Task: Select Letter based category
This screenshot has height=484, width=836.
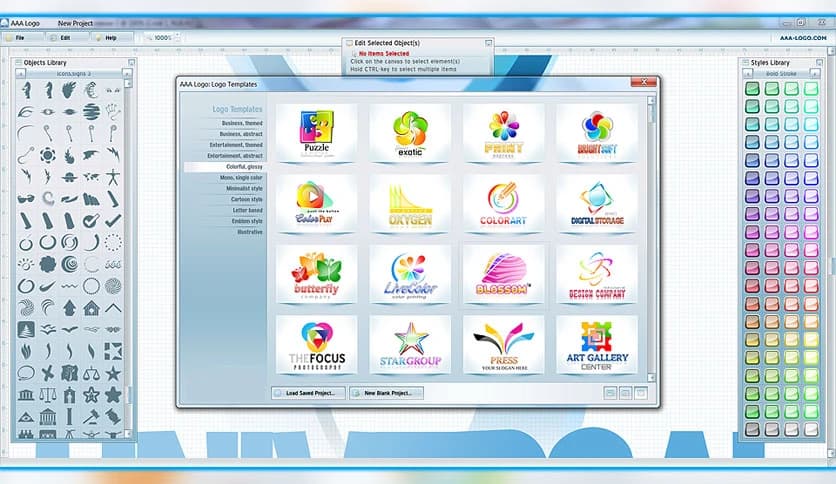Action: [x=247, y=211]
